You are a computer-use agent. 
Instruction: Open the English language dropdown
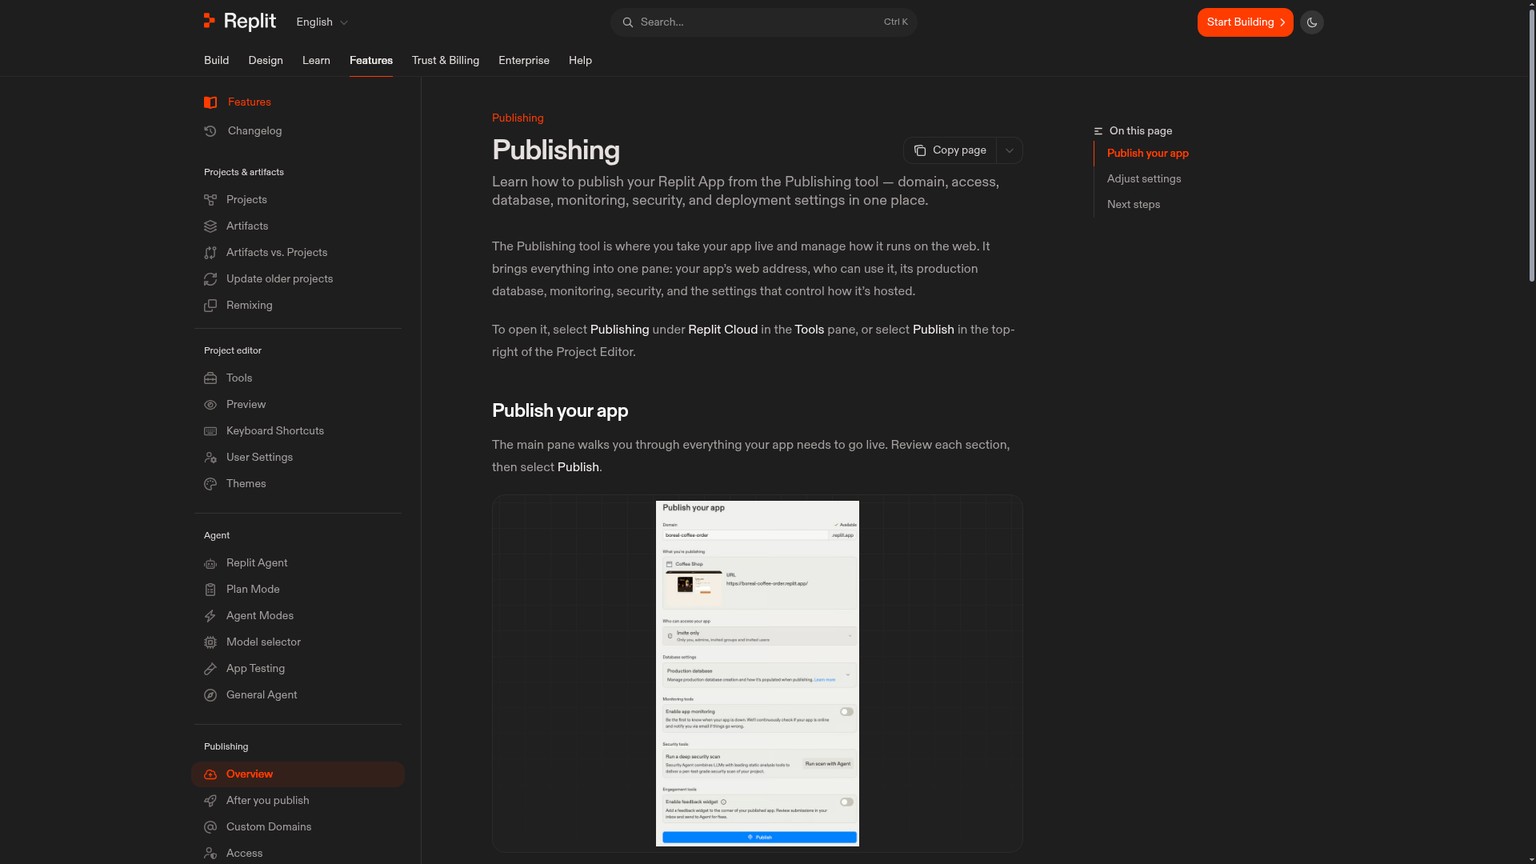322,22
